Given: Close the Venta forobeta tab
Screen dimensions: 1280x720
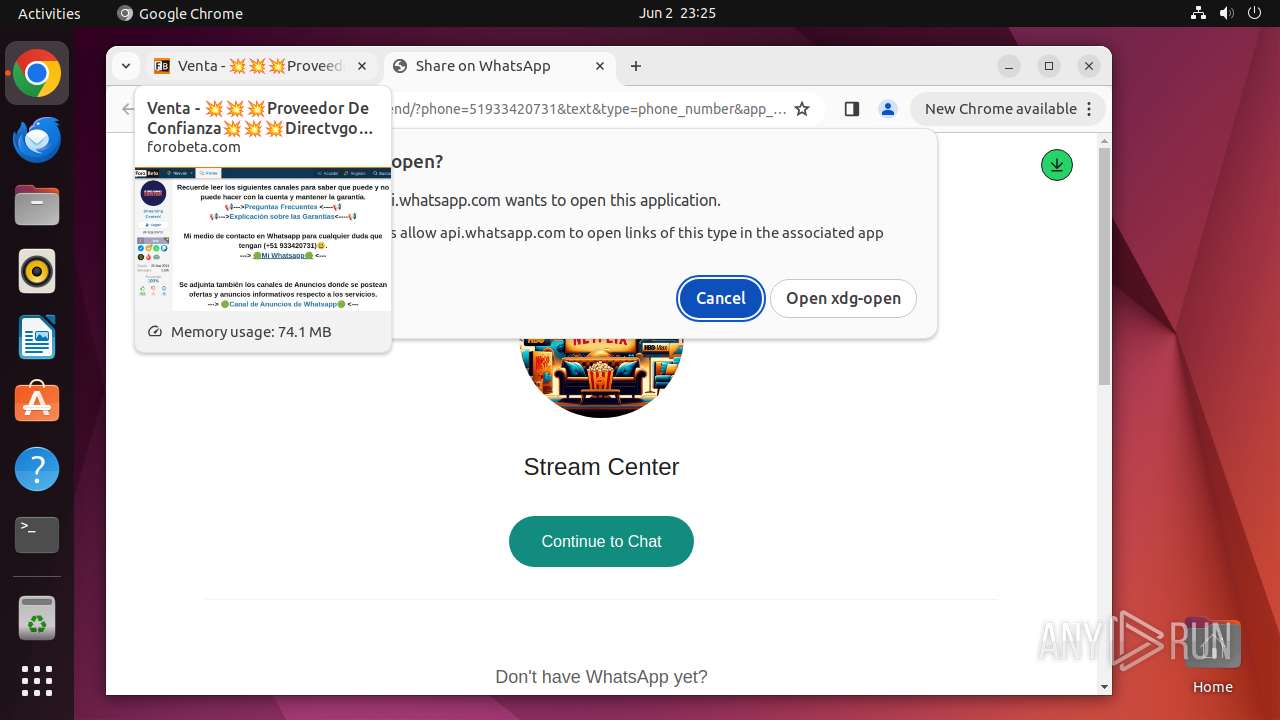Looking at the screenshot, I should point(362,66).
